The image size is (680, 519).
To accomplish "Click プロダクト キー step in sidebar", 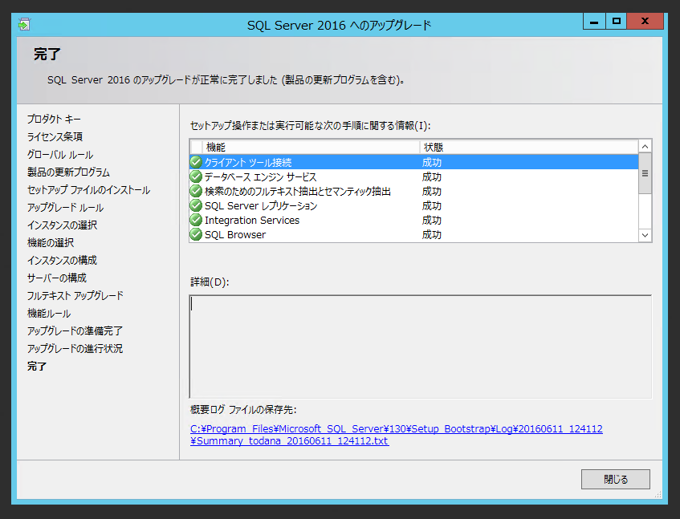I will tap(54, 119).
